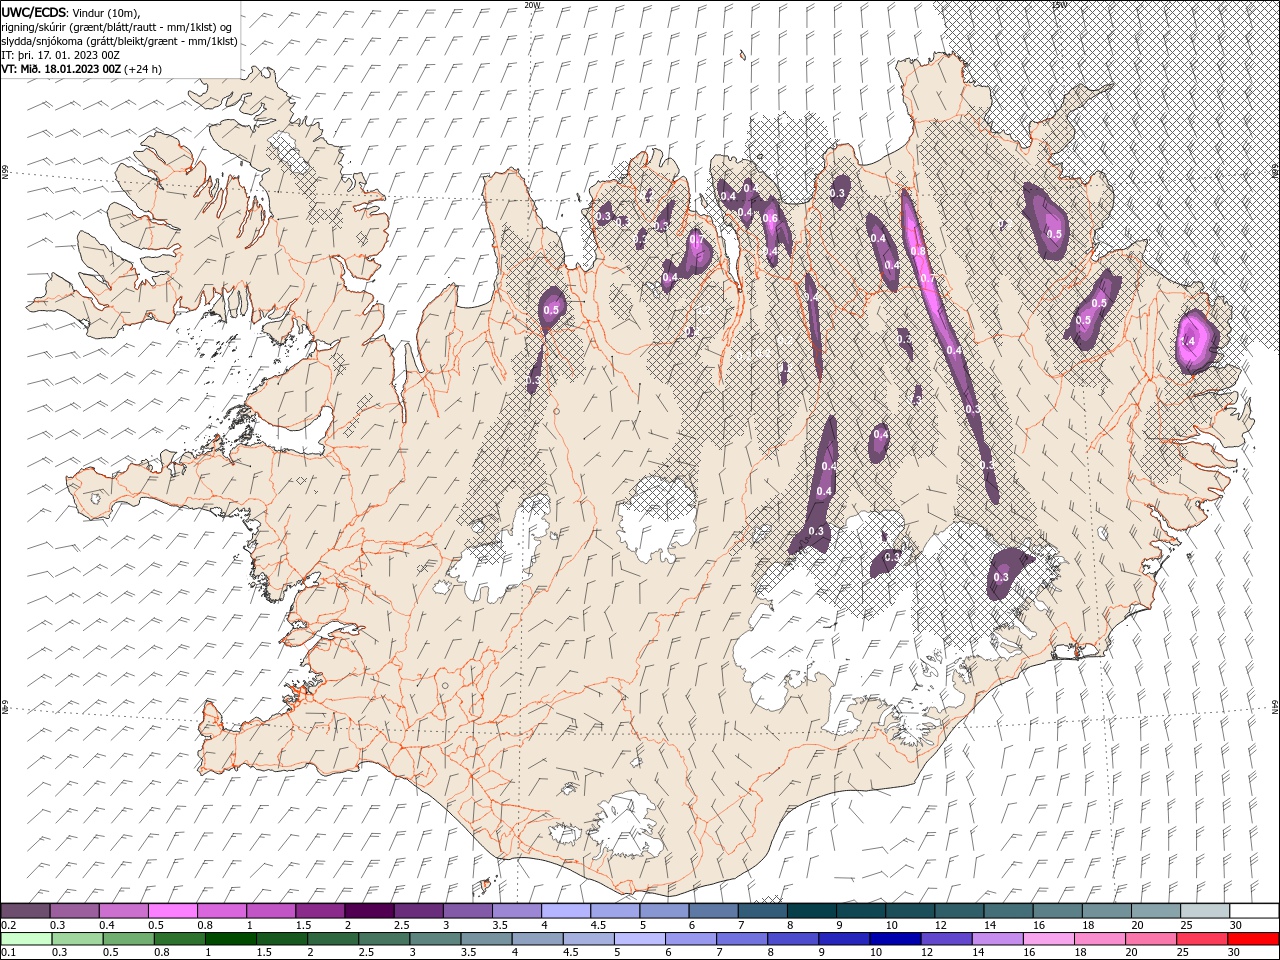Select the 'rigning/skúrir' header line
Viewport: 1280px width, 960px height.
click(117, 27)
